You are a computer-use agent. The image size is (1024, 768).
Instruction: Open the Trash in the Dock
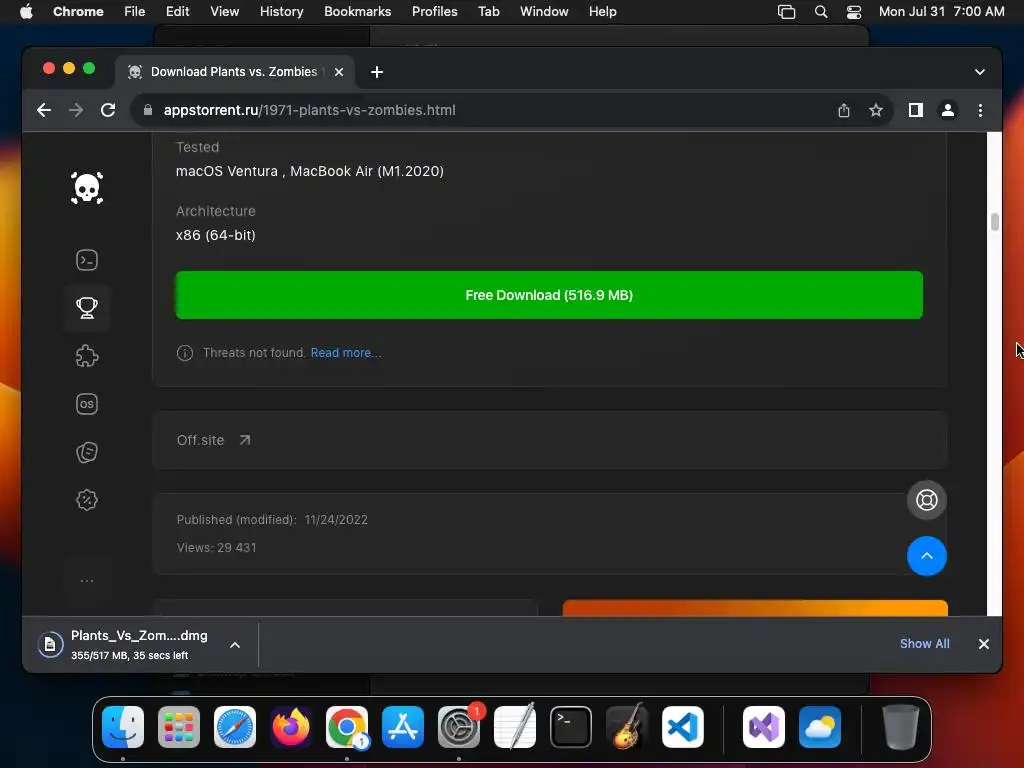(x=901, y=727)
